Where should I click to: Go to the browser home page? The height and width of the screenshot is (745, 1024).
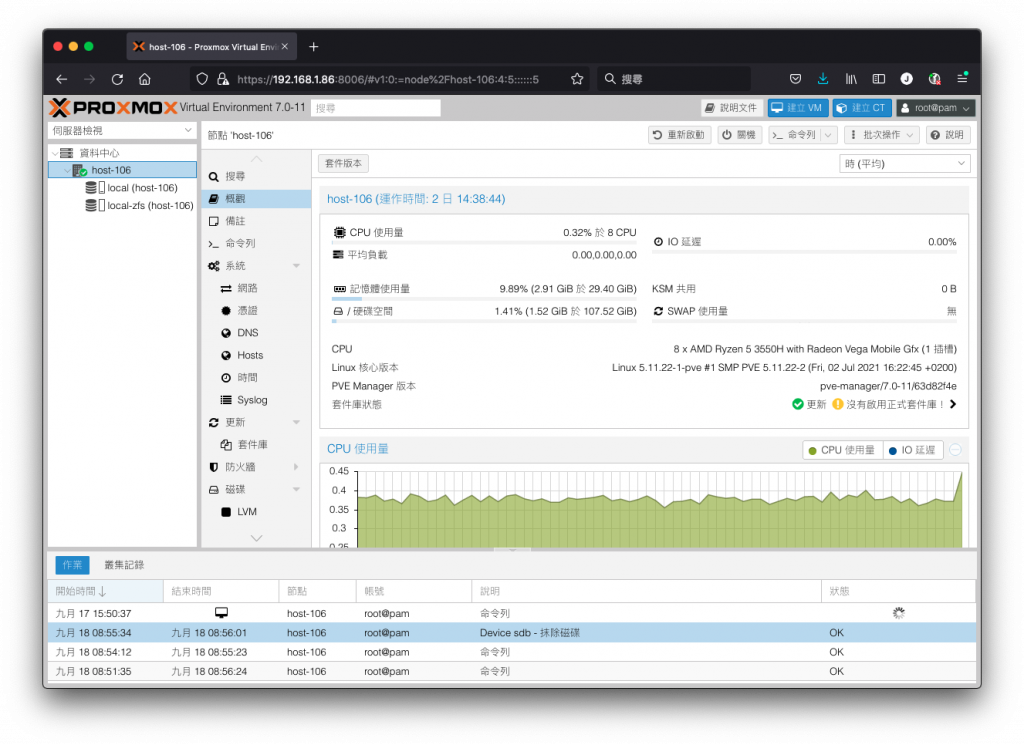(145, 79)
